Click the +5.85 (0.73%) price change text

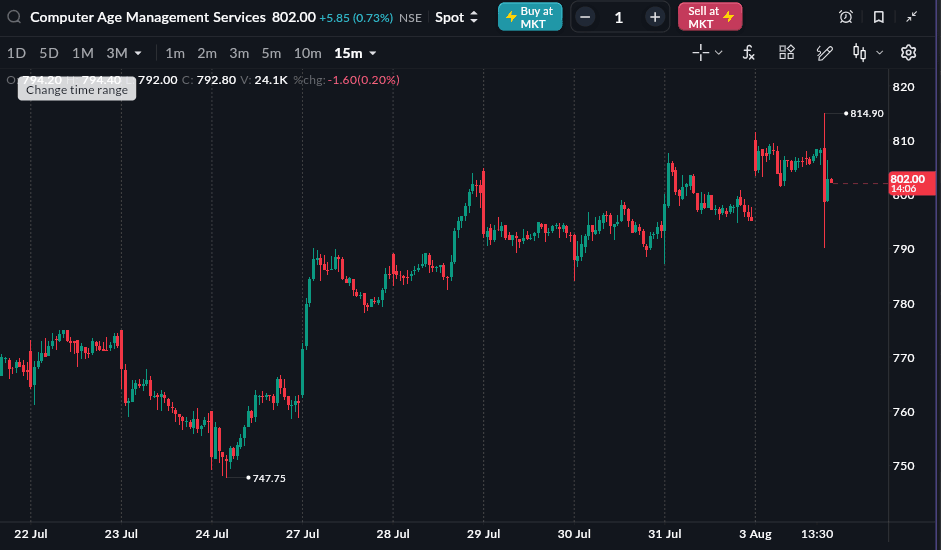click(x=356, y=18)
